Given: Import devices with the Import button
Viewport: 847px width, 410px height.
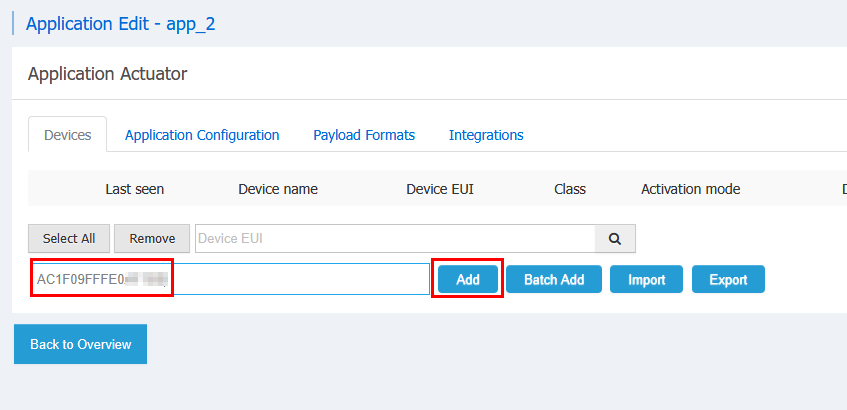Looking at the screenshot, I should [x=646, y=279].
